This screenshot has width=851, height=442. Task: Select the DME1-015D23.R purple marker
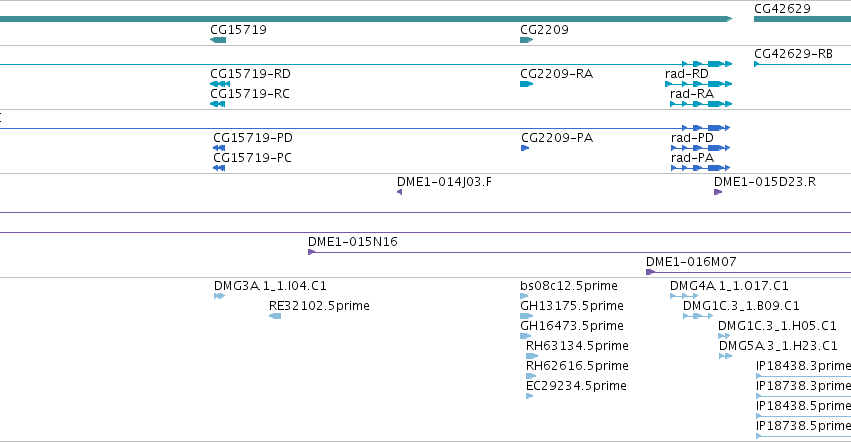[x=718, y=192]
